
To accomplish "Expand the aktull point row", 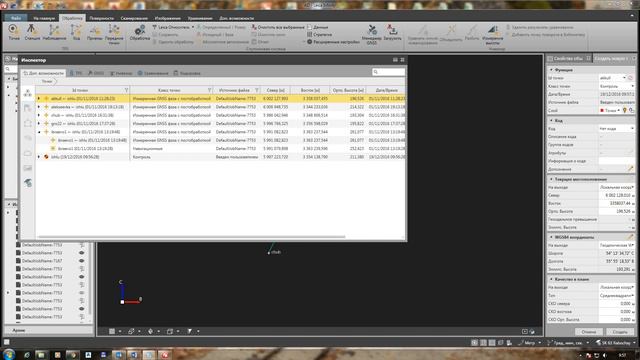I will point(39,98).
